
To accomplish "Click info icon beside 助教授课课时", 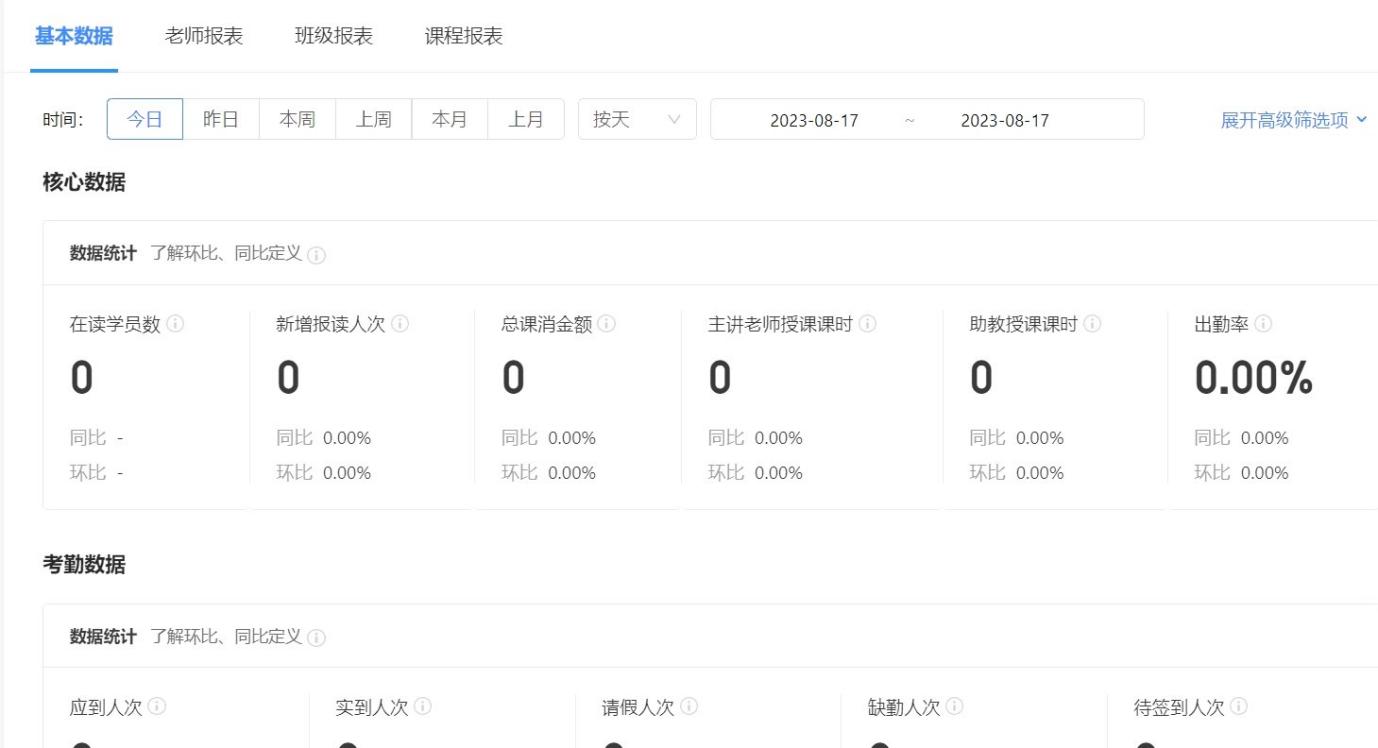I will 1092,324.
